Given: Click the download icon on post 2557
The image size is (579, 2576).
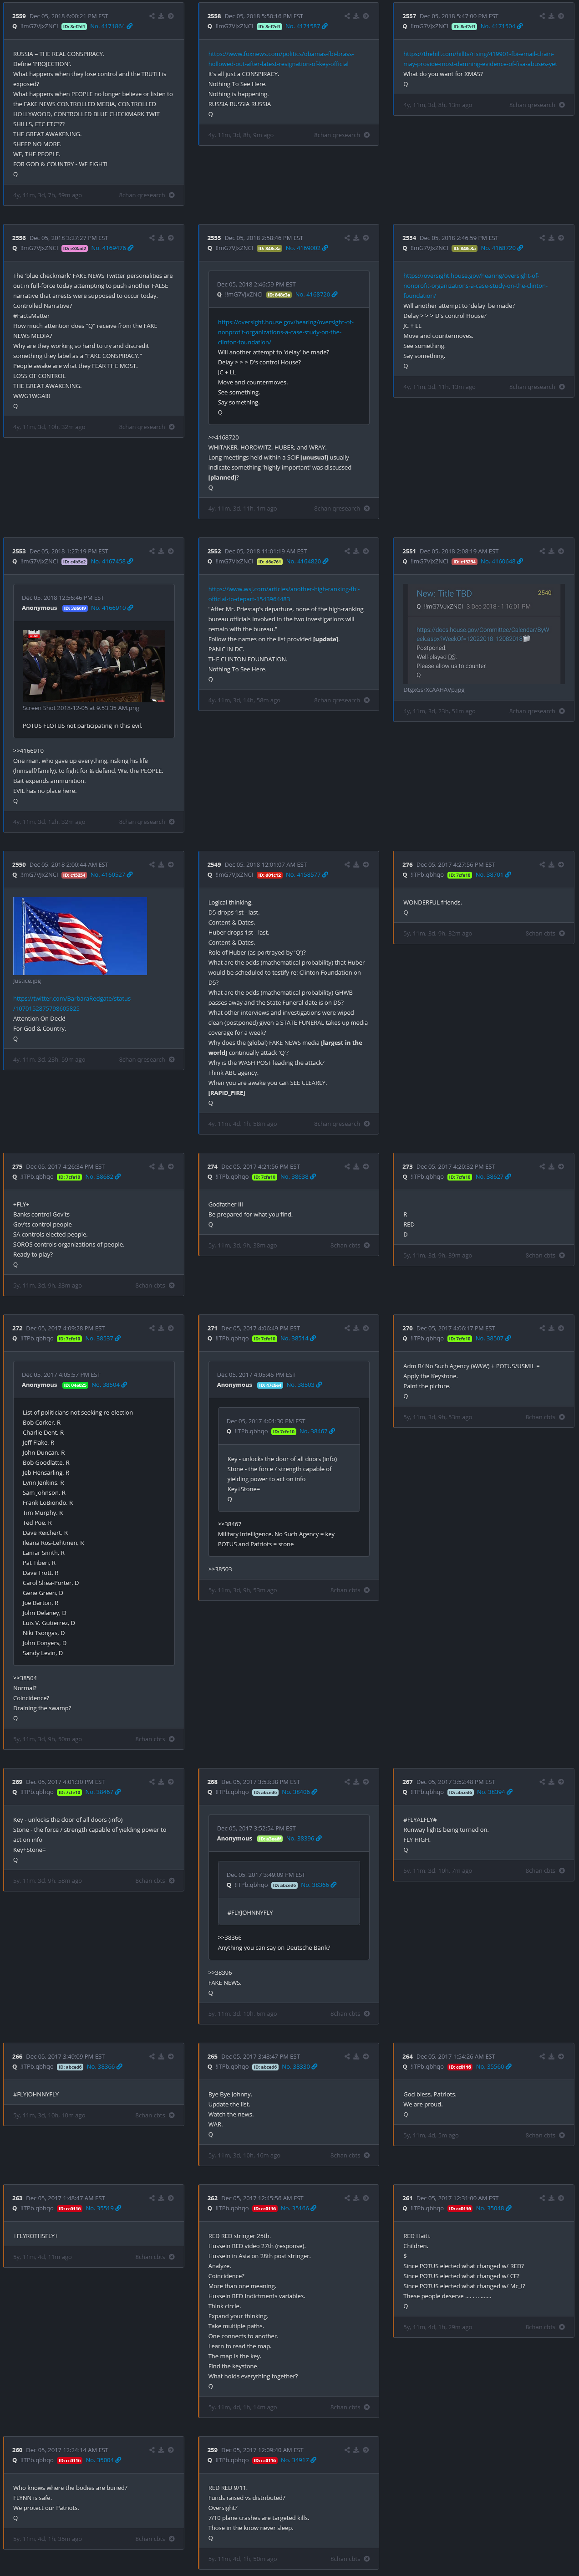Looking at the screenshot, I should coord(551,16).
